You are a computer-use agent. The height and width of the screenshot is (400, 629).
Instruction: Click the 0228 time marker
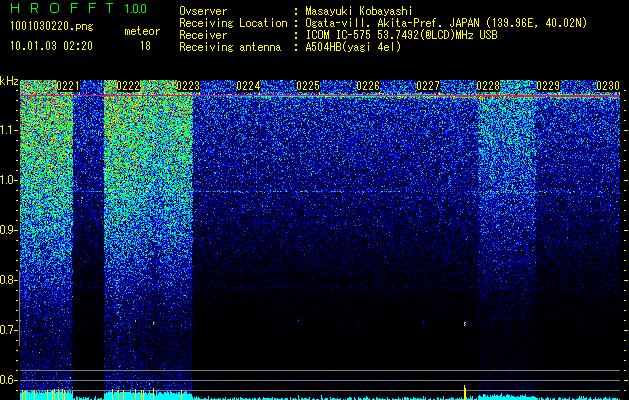pyautogui.click(x=488, y=86)
